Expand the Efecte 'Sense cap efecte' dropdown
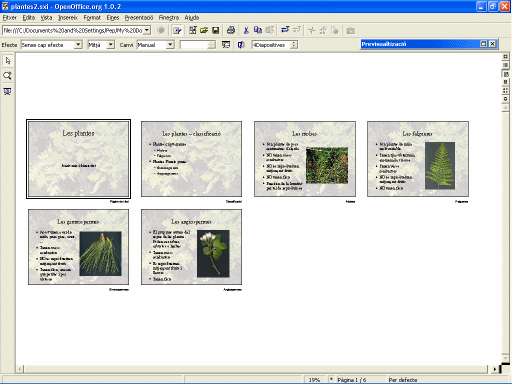Screen dimensions: 512x384 [78, 44]
